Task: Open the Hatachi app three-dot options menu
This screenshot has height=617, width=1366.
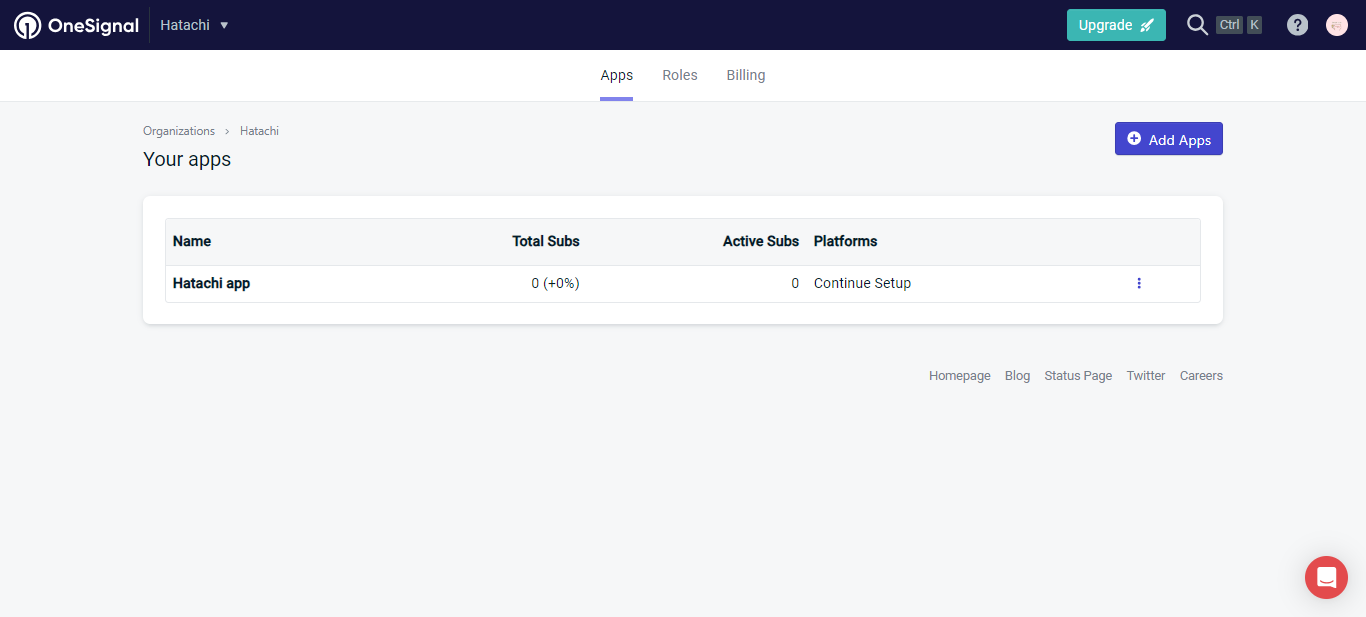Action: pyautogui.click(x=1138, y=283)
